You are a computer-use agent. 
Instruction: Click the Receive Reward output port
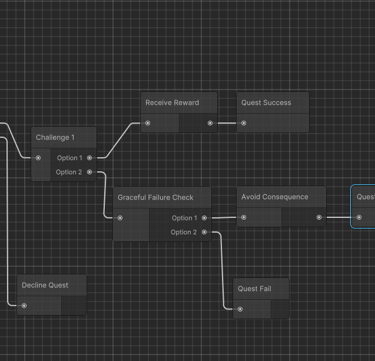pyautogui.click(x=210, y=123)
